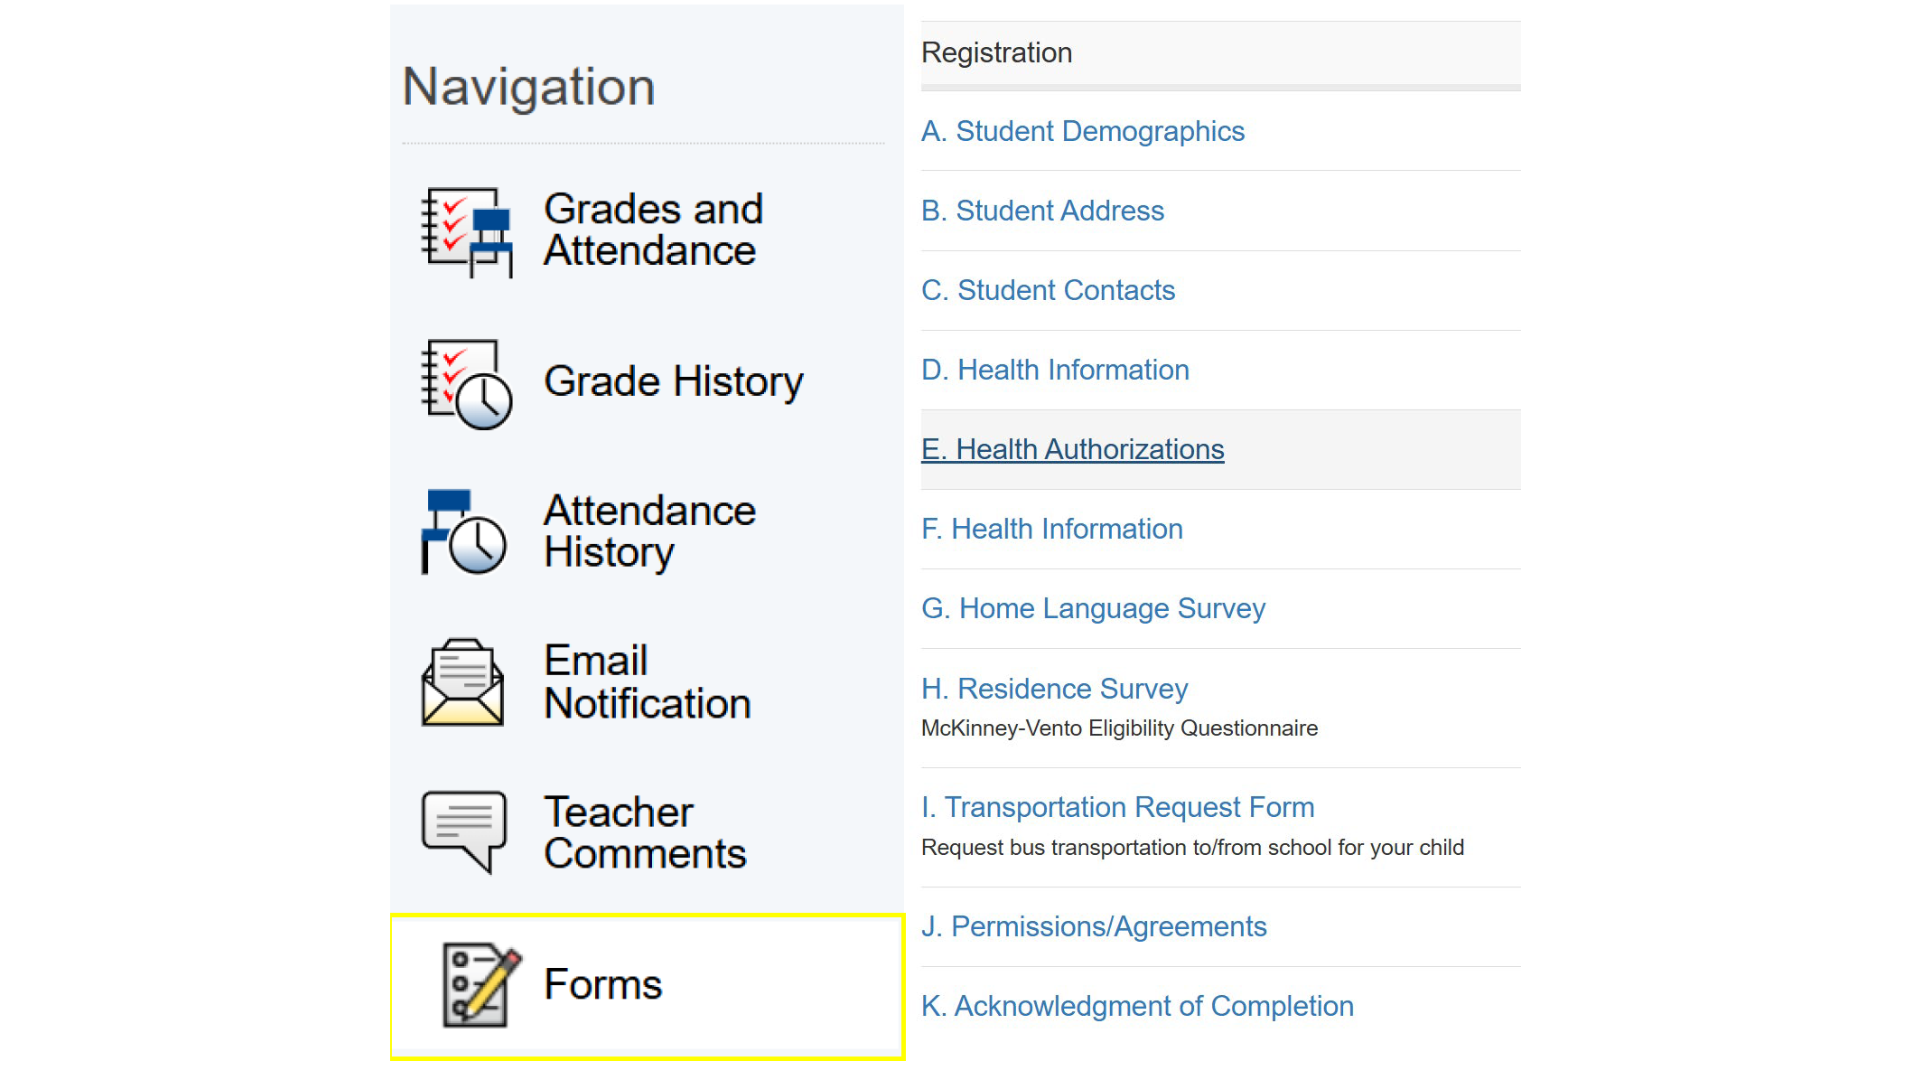
Task: Open Grades and Attendance menu item
Action: coord(653,230)
